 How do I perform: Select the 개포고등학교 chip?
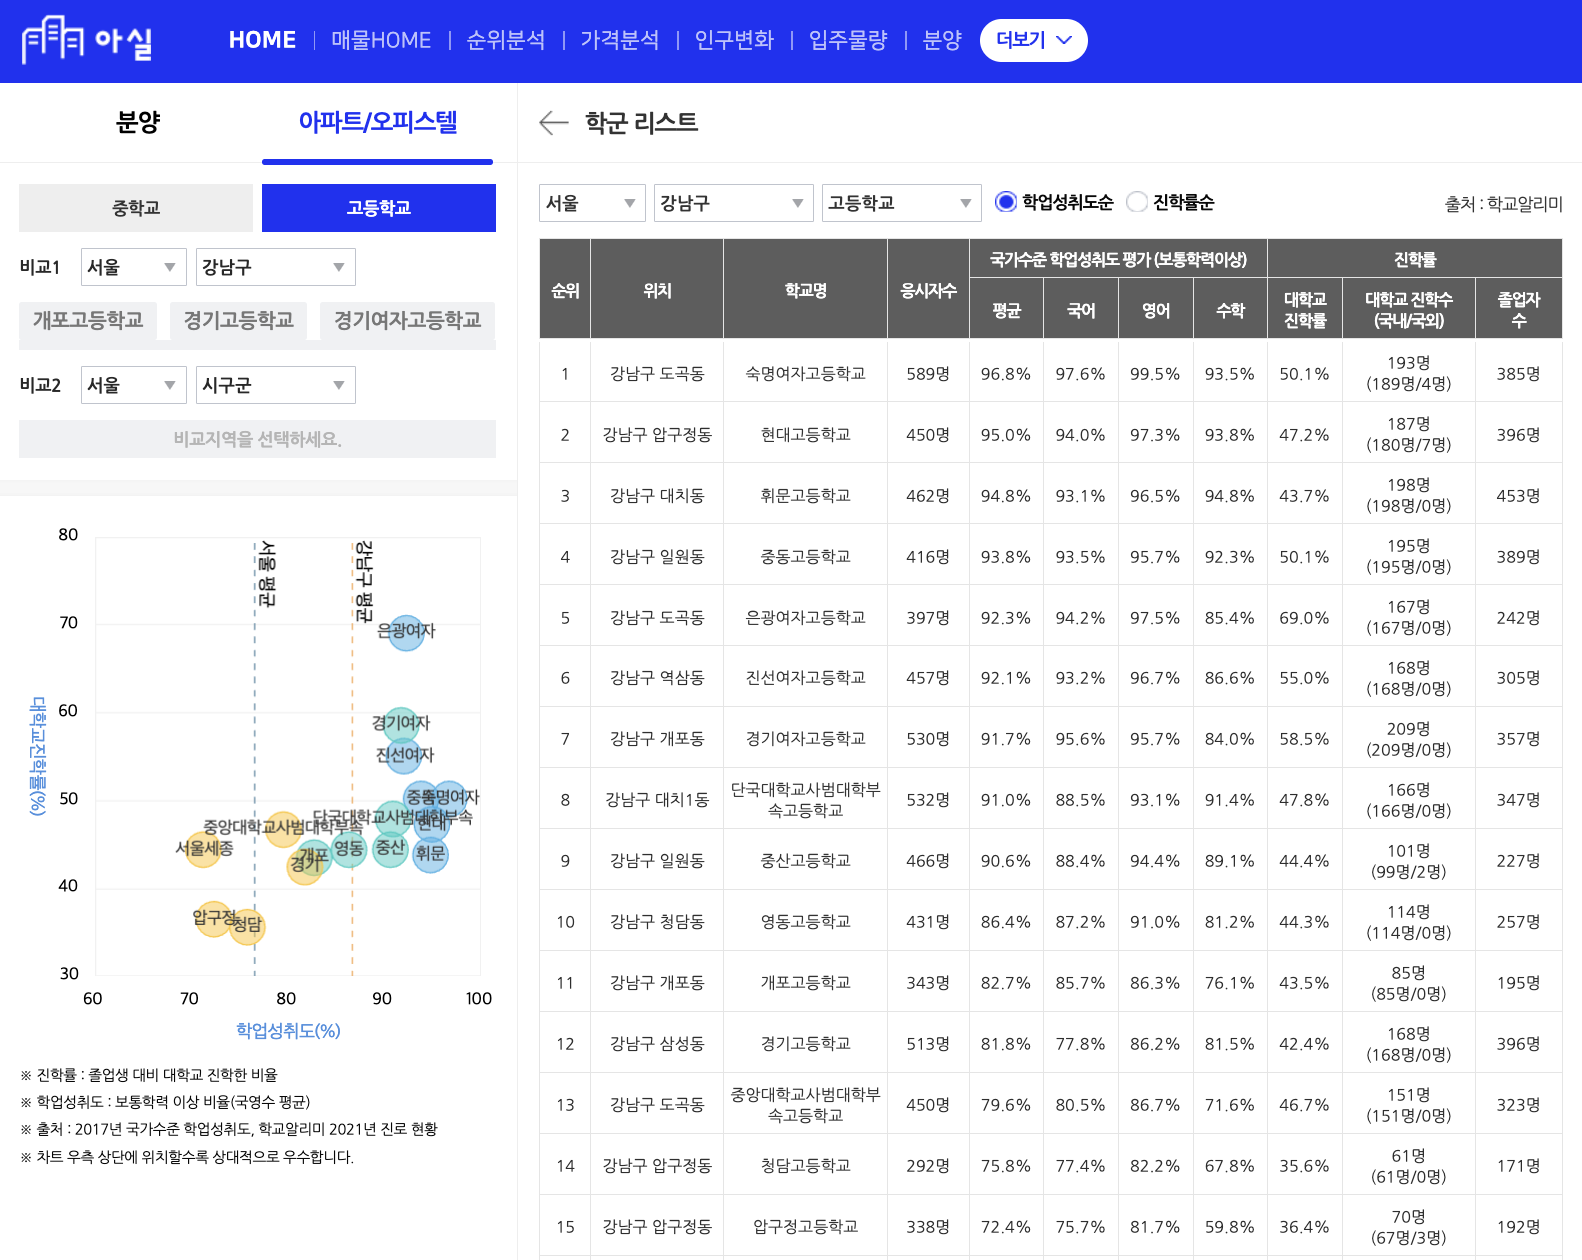(x=88, y=320)
